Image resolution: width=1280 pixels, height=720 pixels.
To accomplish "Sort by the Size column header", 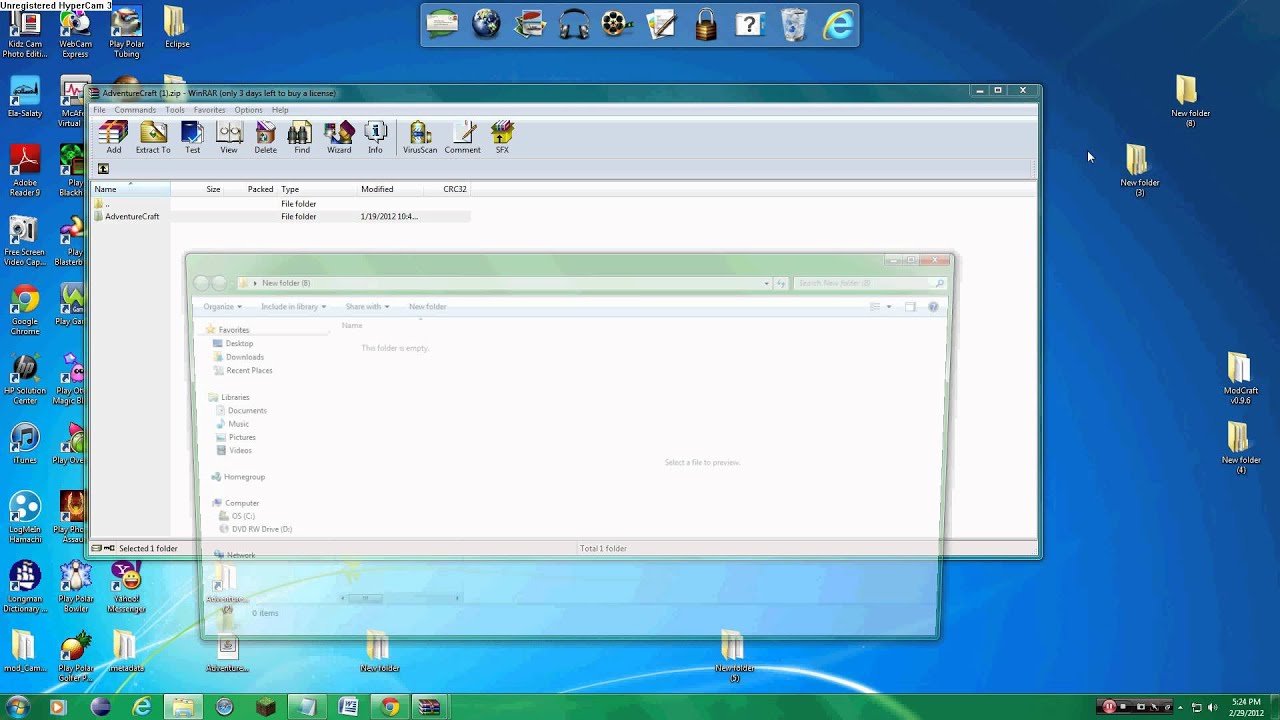I will point(198,189).
